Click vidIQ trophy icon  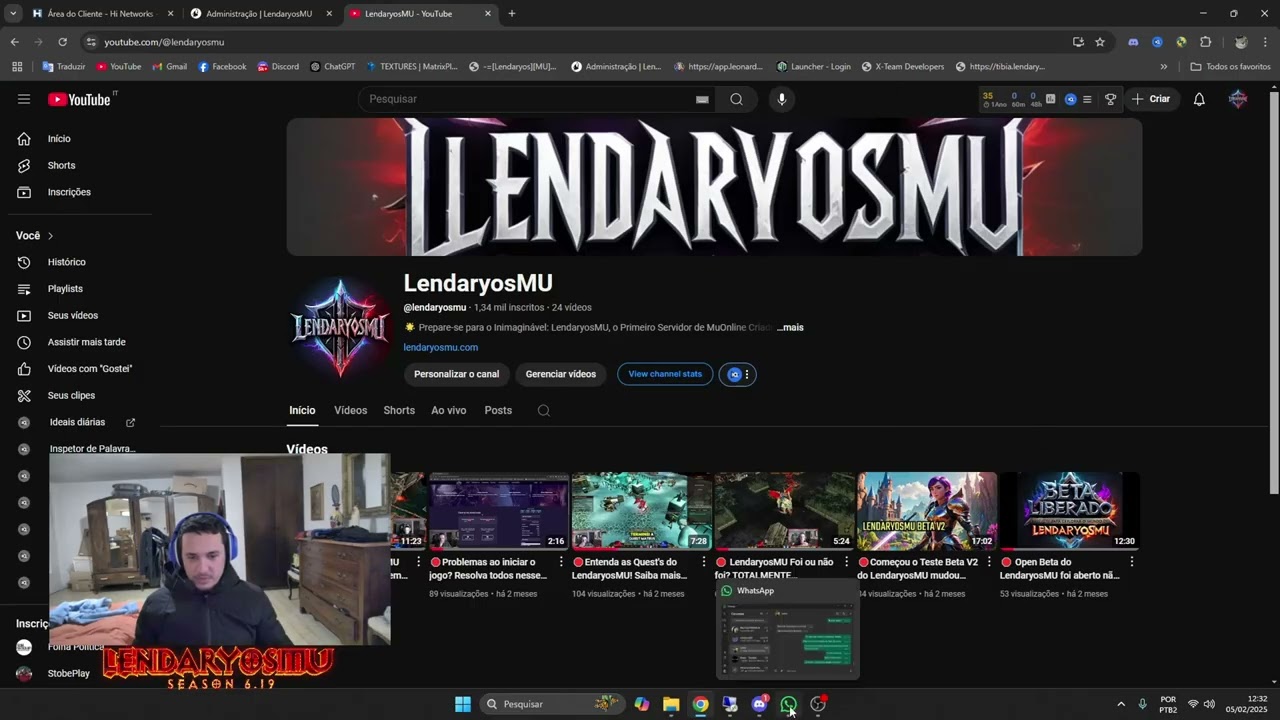[1110, 99]
